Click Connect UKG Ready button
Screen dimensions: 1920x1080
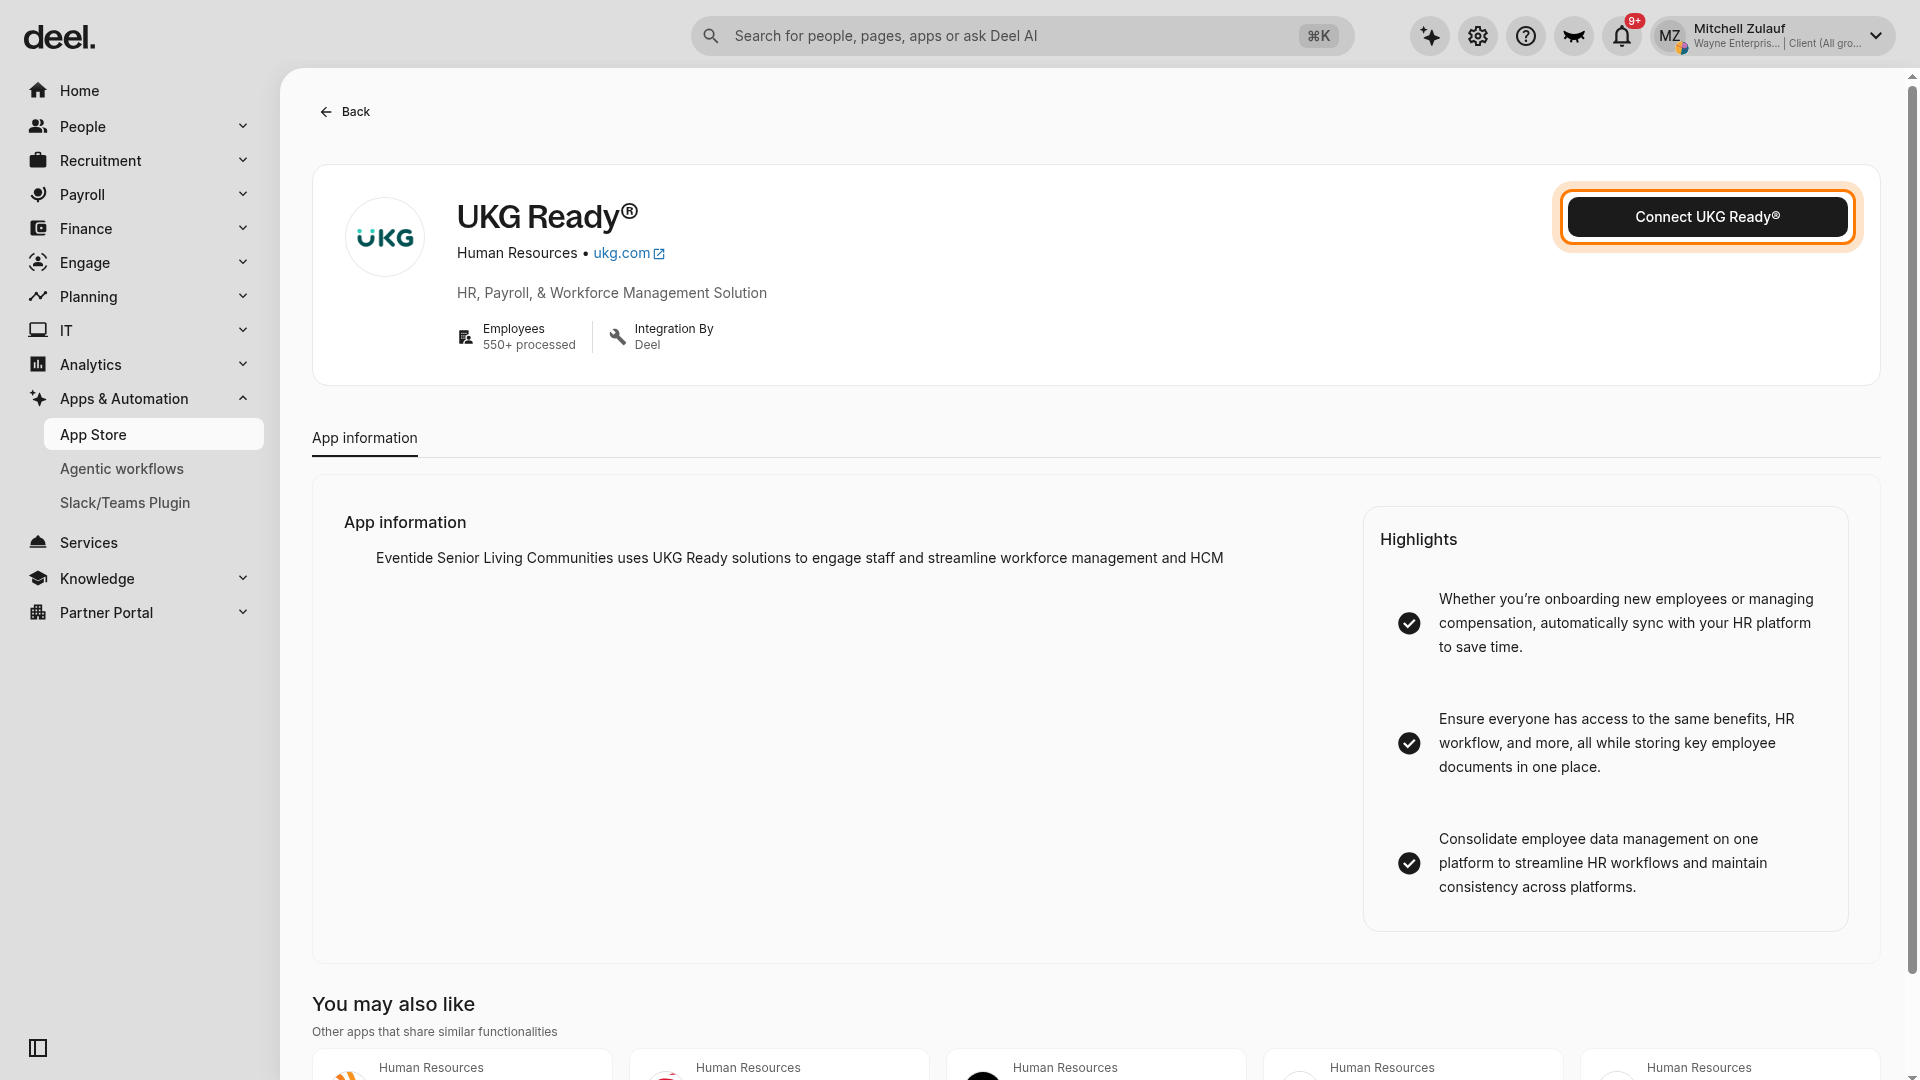(1708, 217)
